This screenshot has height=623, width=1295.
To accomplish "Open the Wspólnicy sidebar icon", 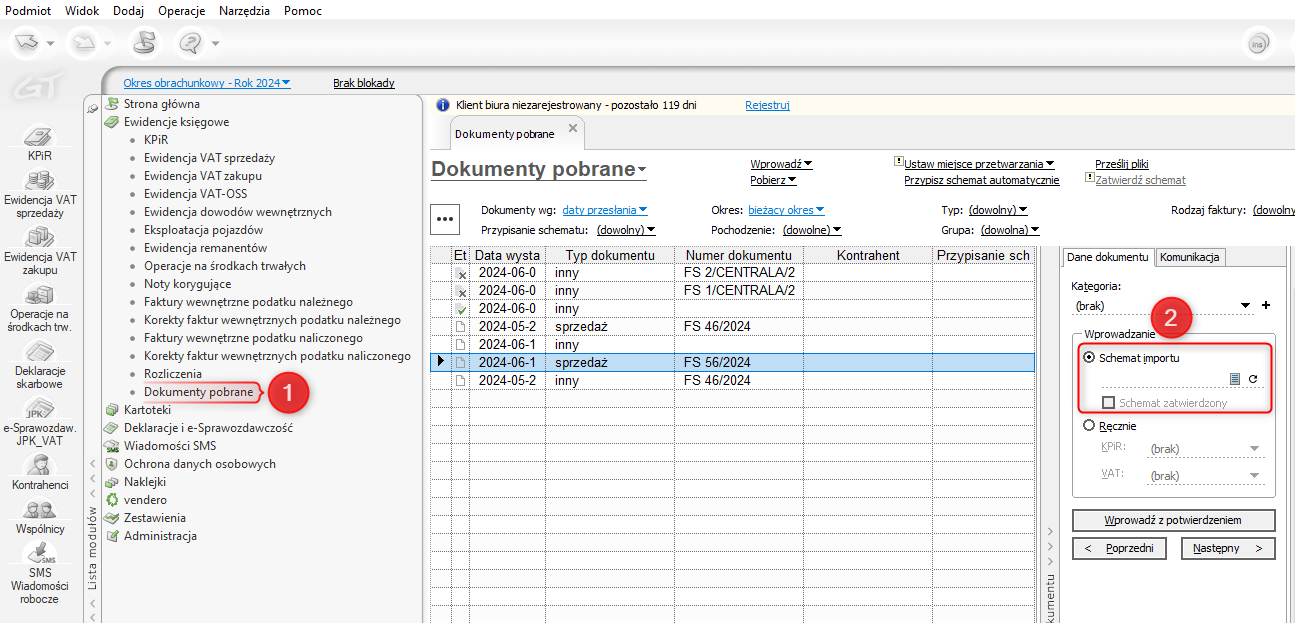I will (40, 511).
